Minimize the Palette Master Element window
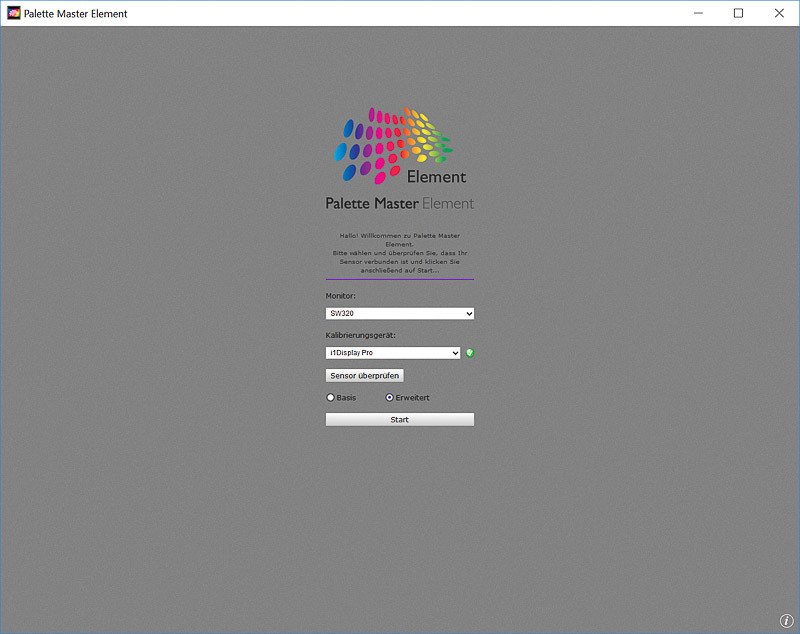The image size is (800, 634). tap(698, 13)
